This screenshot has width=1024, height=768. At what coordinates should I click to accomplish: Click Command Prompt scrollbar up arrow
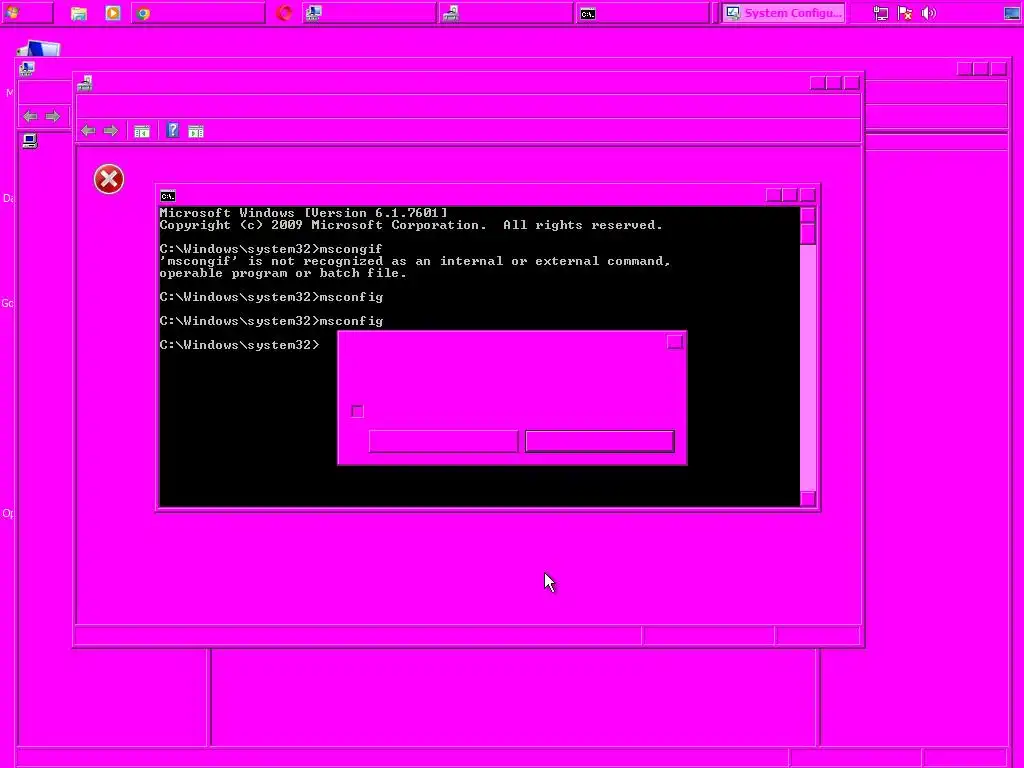[x=808, y=215]
